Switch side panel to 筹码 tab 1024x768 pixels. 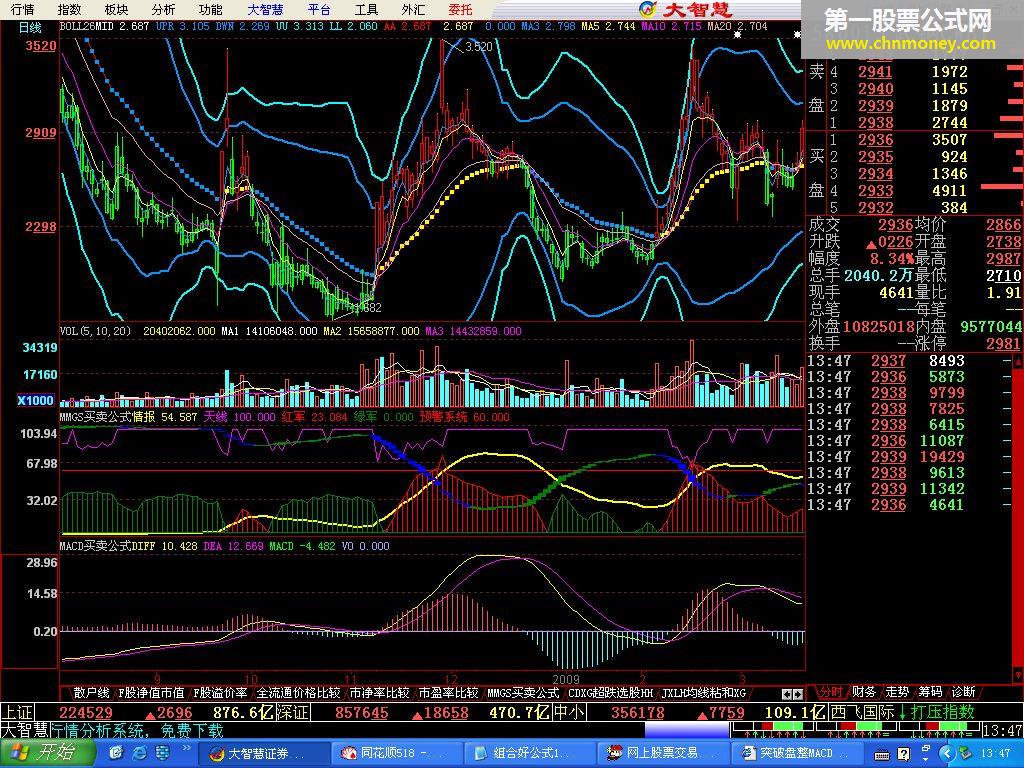[x=930, y=692]
